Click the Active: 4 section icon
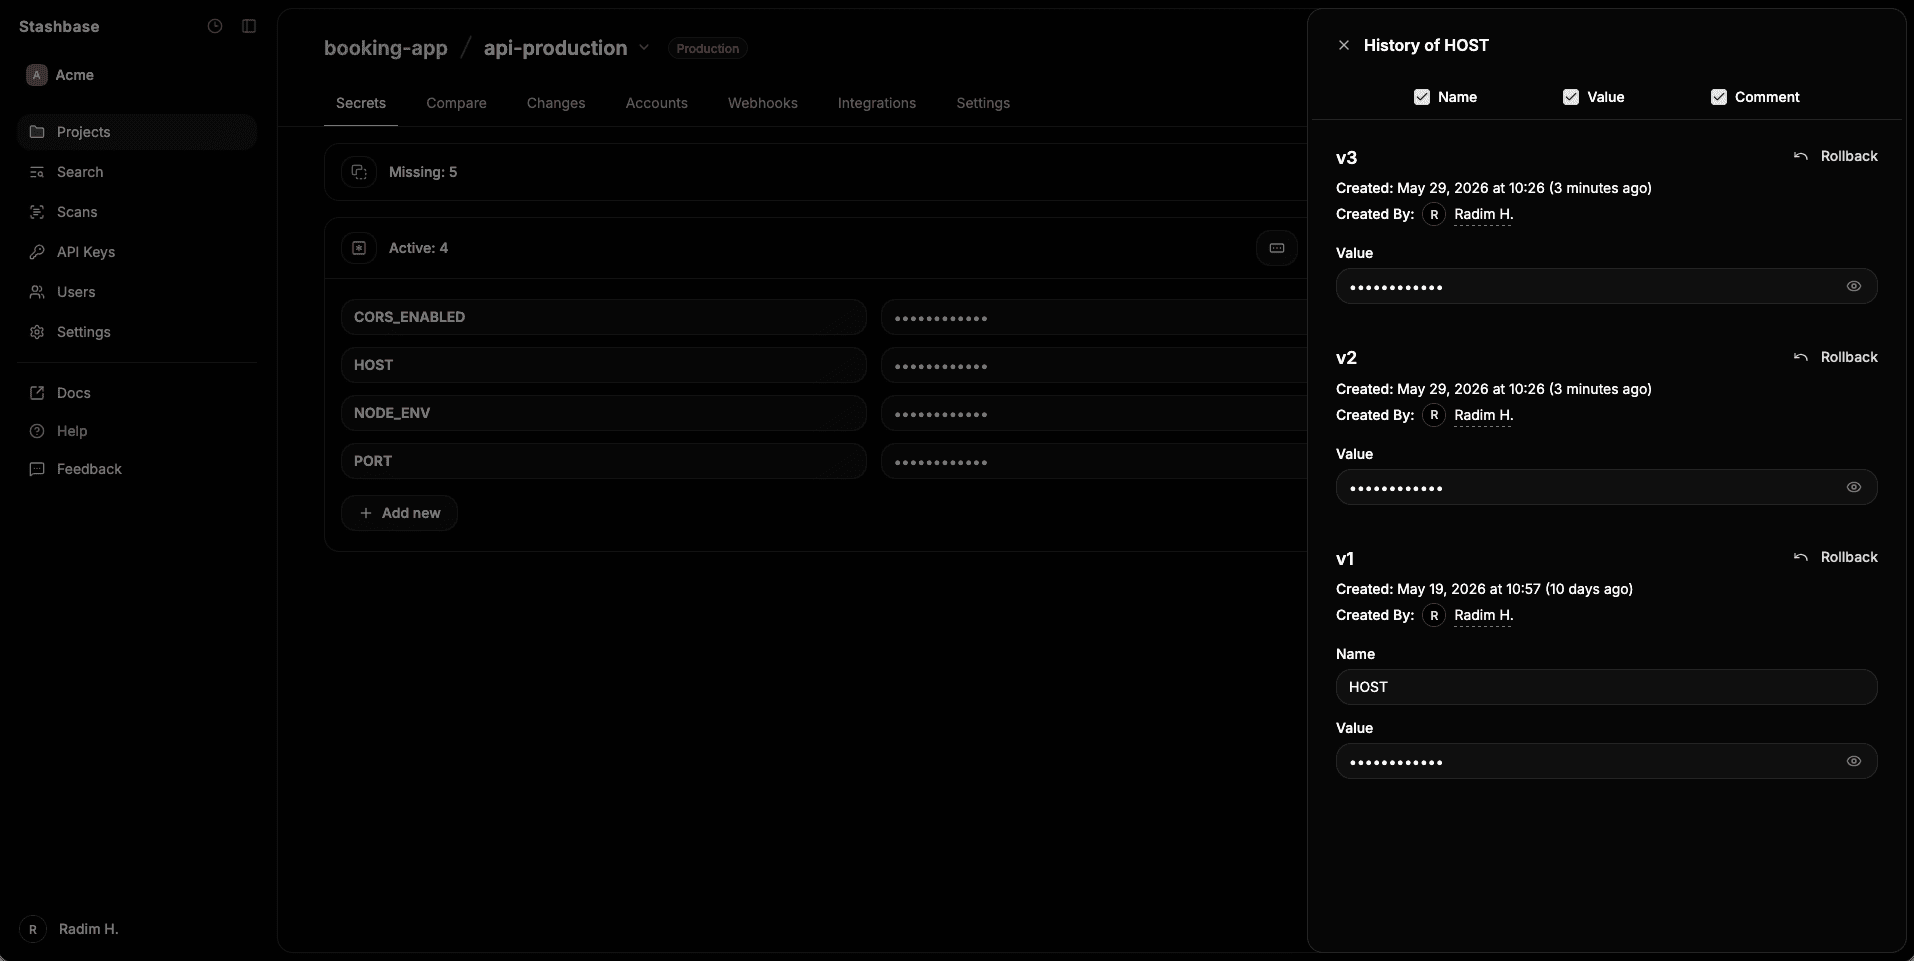The width and height of the screenshot is (1914, 961). pos(359,248)
